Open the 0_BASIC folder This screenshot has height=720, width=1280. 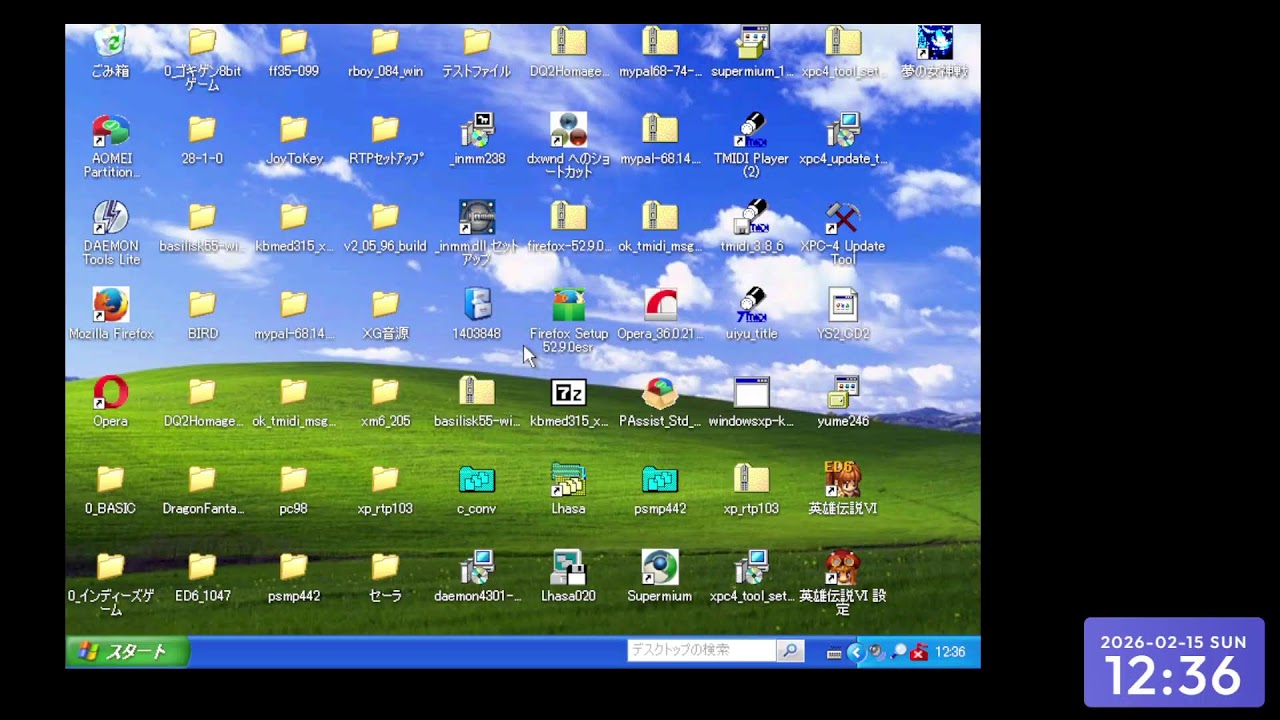[110, 479]
